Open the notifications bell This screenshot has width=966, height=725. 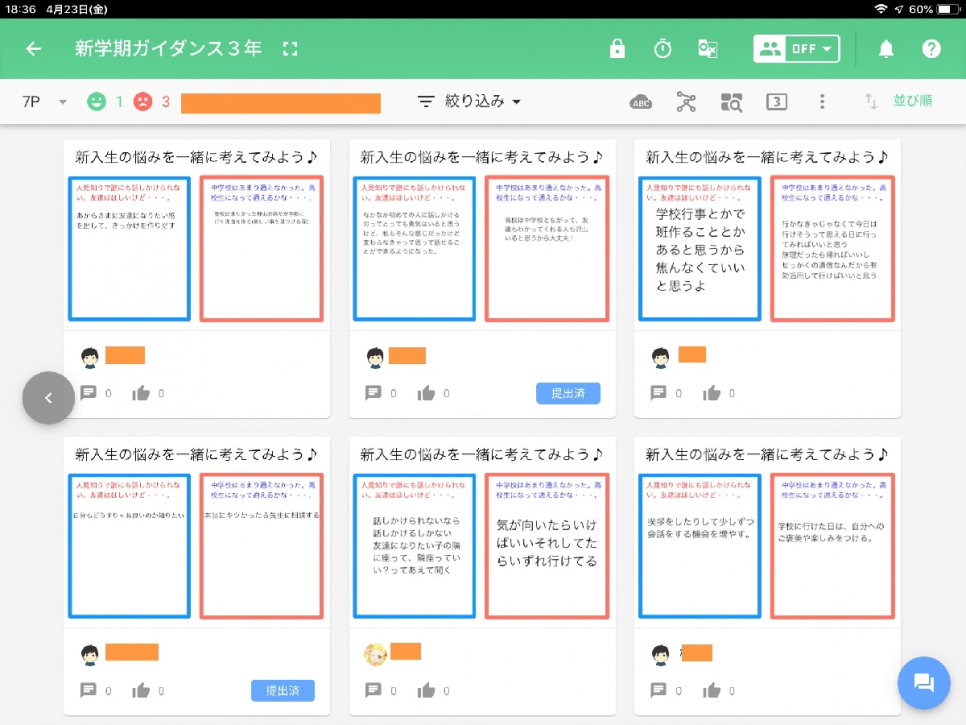[x=886, y=49]
